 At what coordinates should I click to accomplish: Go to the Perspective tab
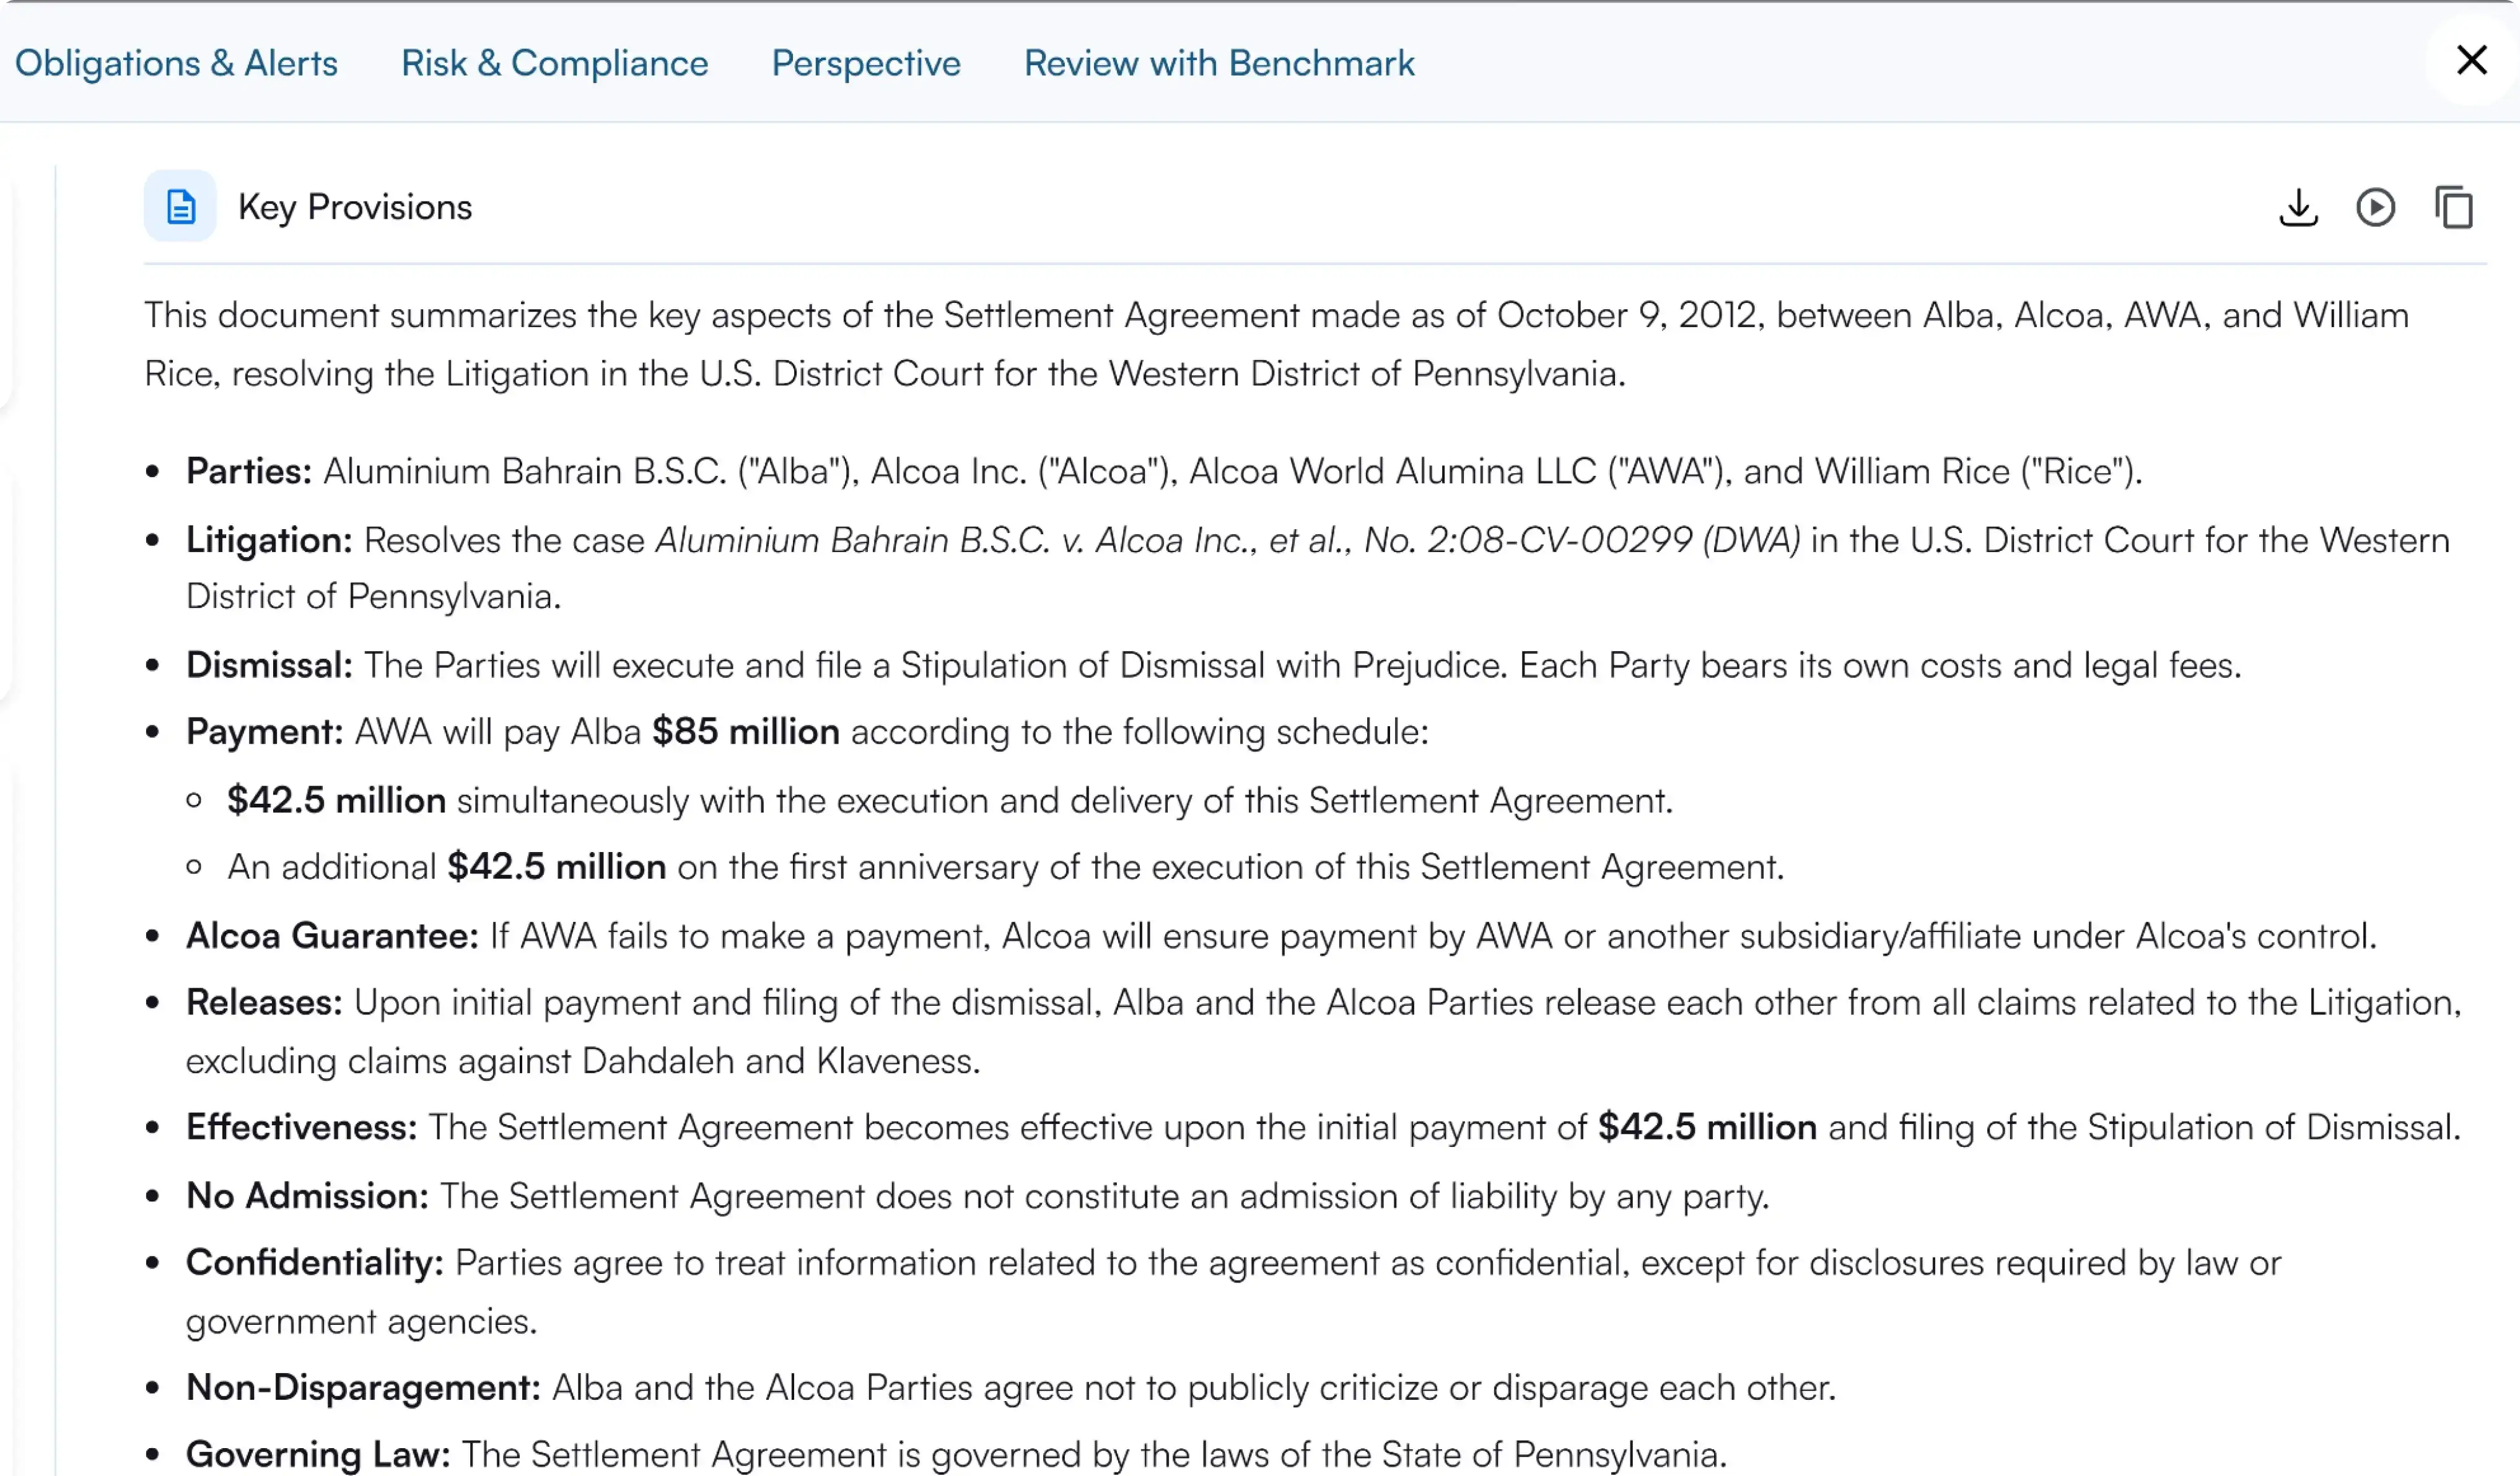(865, 63)
